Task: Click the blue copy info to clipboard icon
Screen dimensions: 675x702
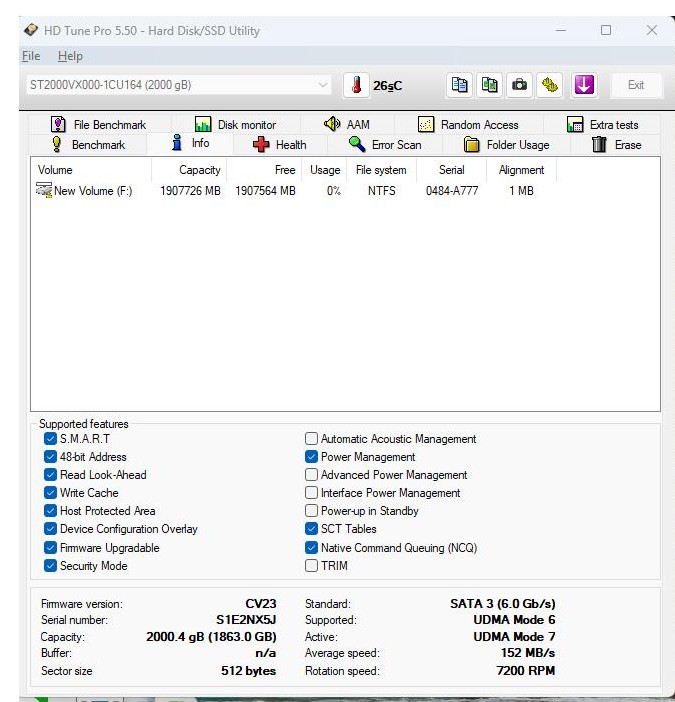Action: tap(459, 85)
